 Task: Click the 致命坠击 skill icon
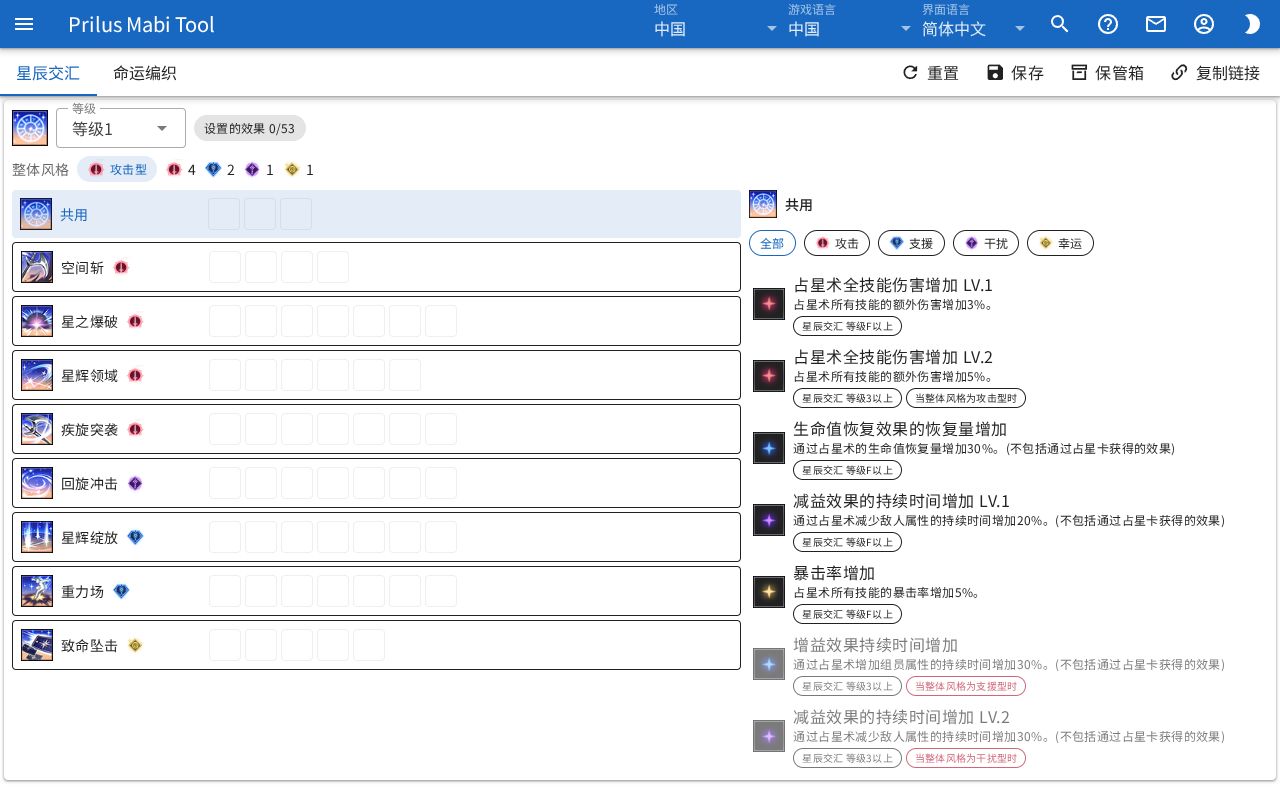(x=37, y=646)
